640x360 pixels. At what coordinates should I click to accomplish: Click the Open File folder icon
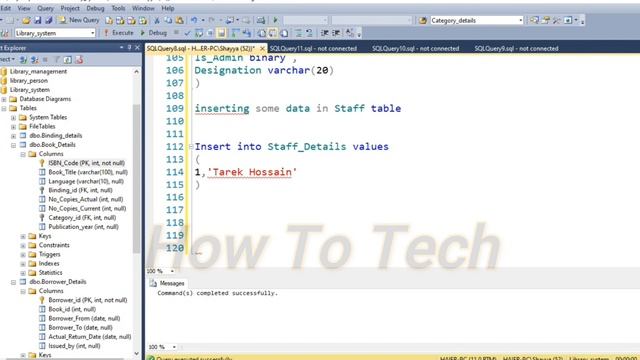click(x=26, y=20)
